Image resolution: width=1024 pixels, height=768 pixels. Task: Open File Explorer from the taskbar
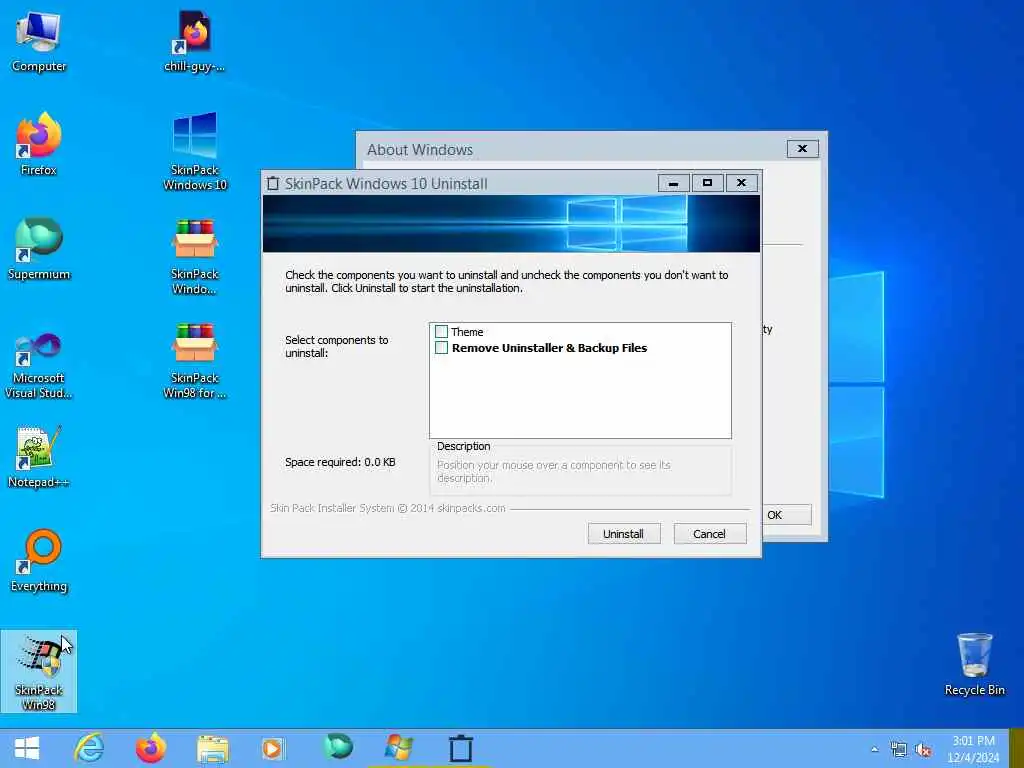click(213, 749)
